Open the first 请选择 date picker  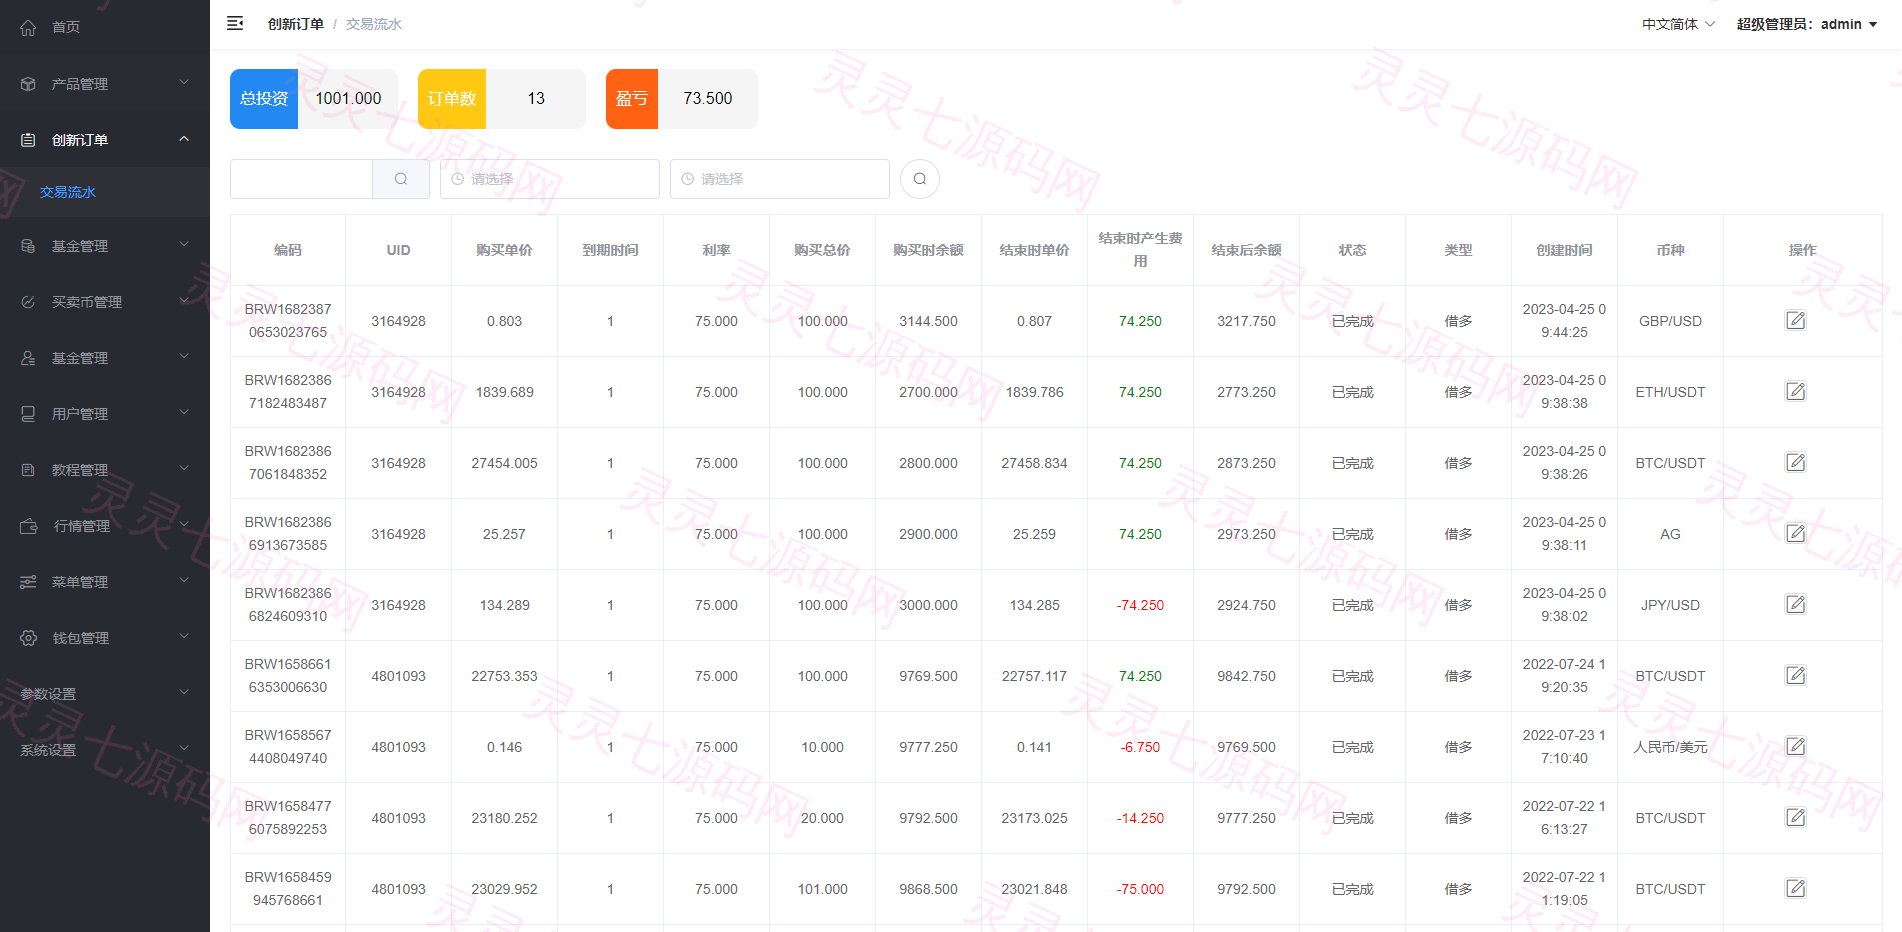(x=550, y=179)
